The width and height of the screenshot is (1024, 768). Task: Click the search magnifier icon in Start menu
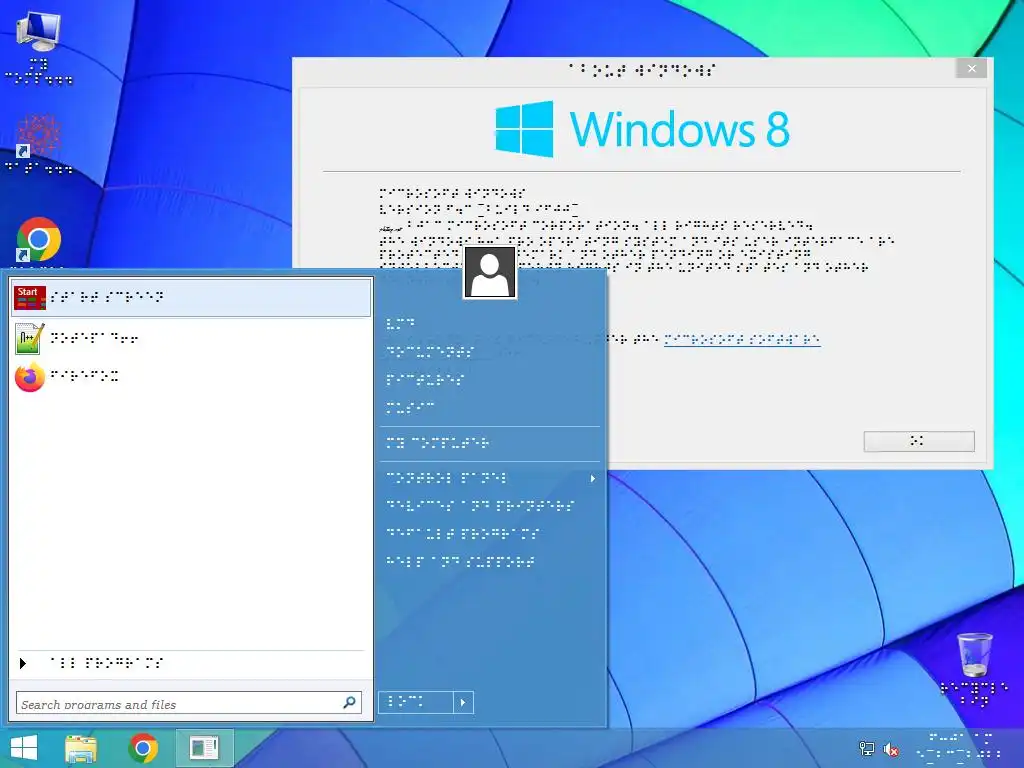[x=349, y=703]
